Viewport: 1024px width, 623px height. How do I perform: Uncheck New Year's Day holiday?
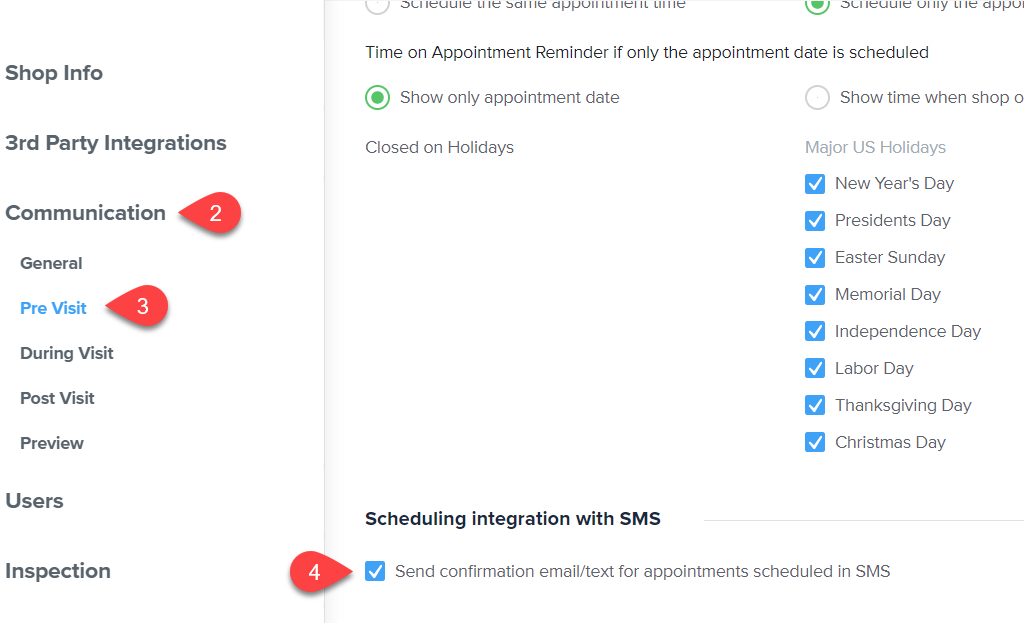click(815, 184)
